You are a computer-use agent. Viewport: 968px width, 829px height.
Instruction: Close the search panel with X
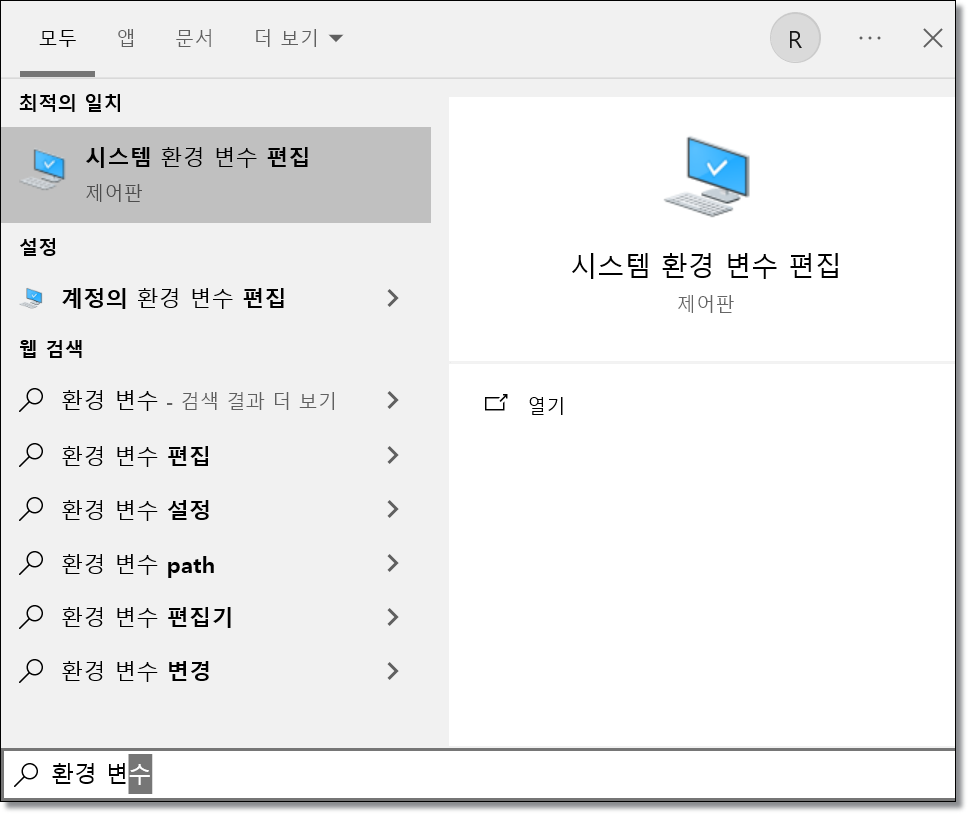932,38
